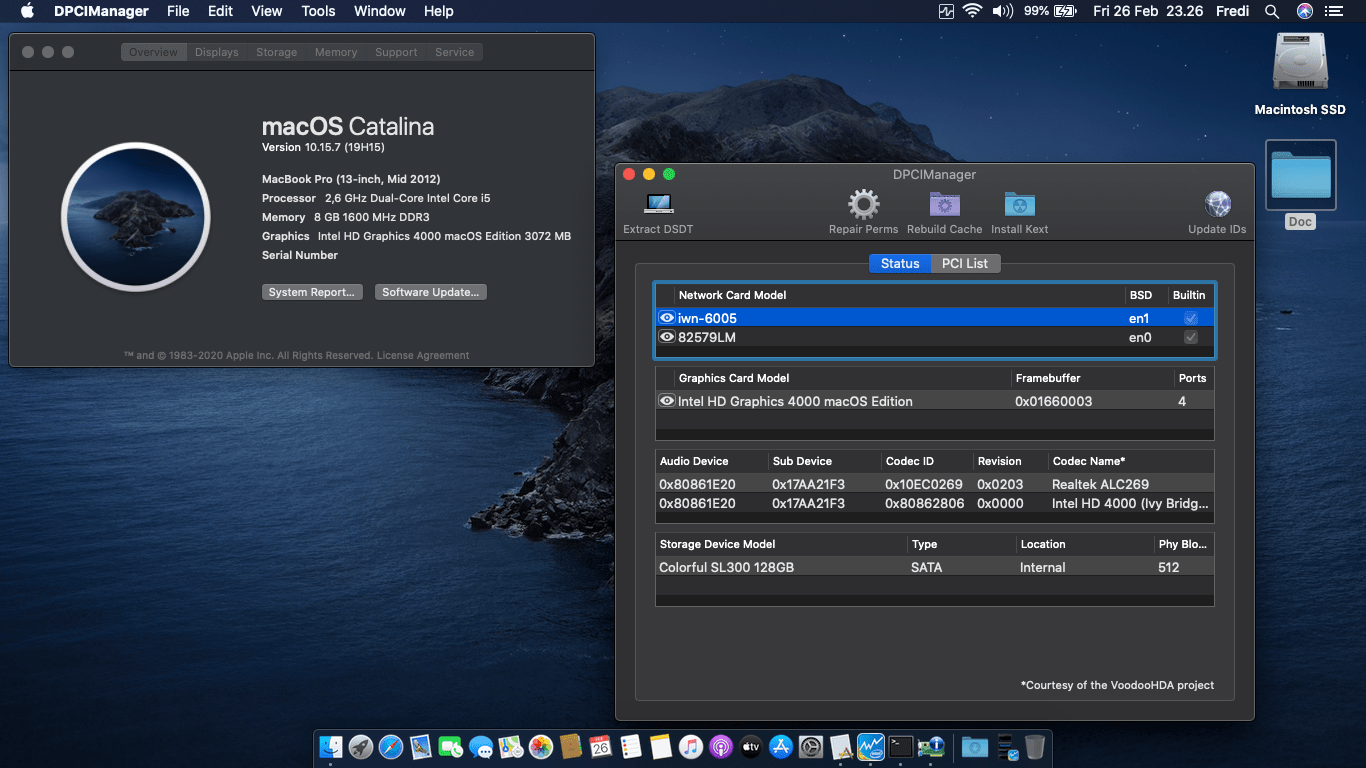The width and height of the screenshot is (1366, 768).
Task: Select the Realtek ALC269 audio row
Action: click(934, 484)
